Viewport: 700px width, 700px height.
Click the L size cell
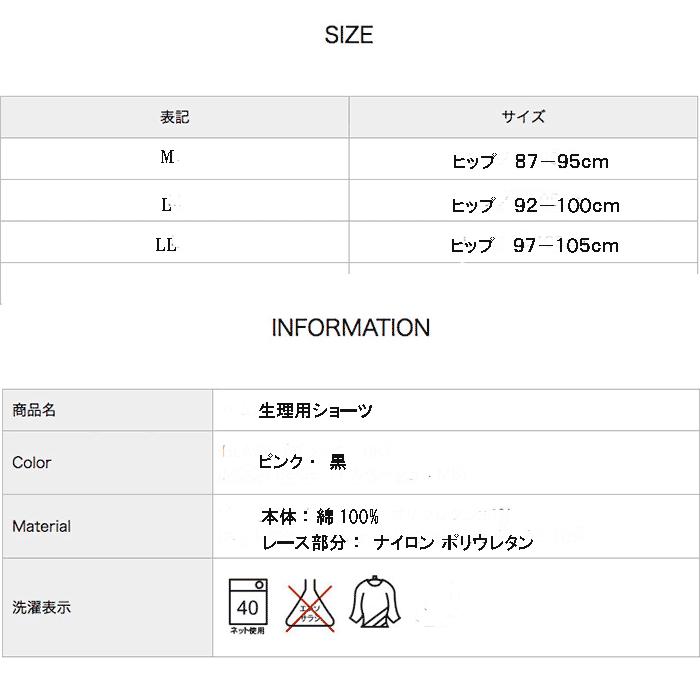[166, 205]
